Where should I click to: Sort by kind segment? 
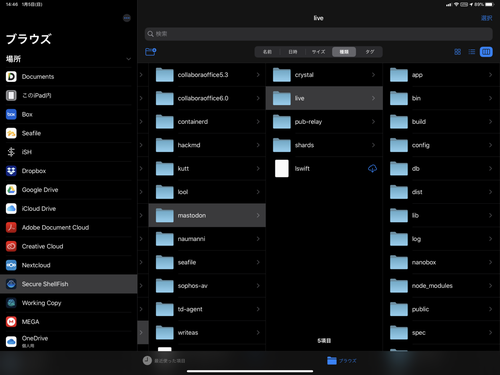[344, 52]
